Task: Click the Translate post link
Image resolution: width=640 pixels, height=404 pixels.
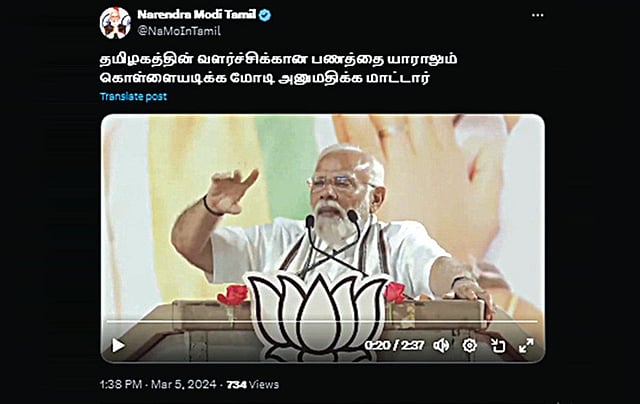Action: pyautogui.click(x=133, y=97)
